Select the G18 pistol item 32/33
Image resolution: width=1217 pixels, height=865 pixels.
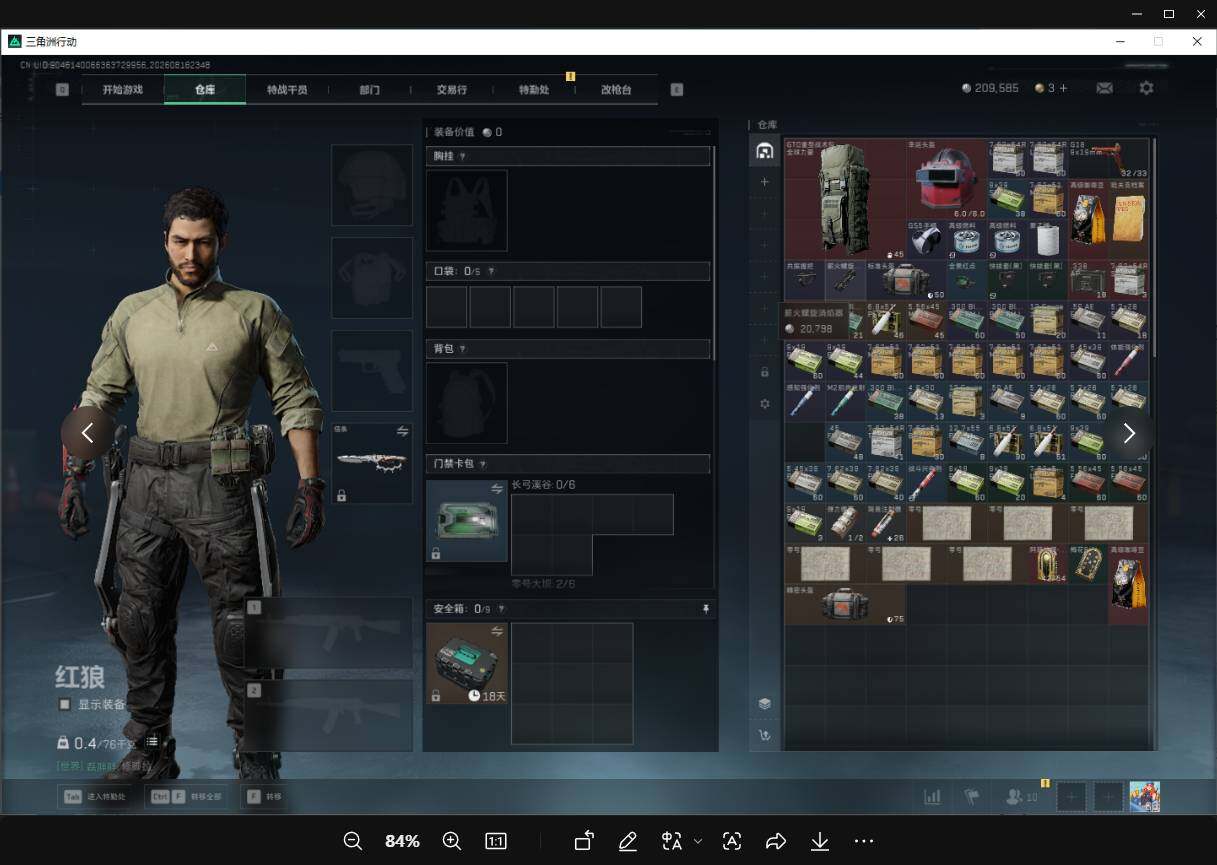(1108, 158)
